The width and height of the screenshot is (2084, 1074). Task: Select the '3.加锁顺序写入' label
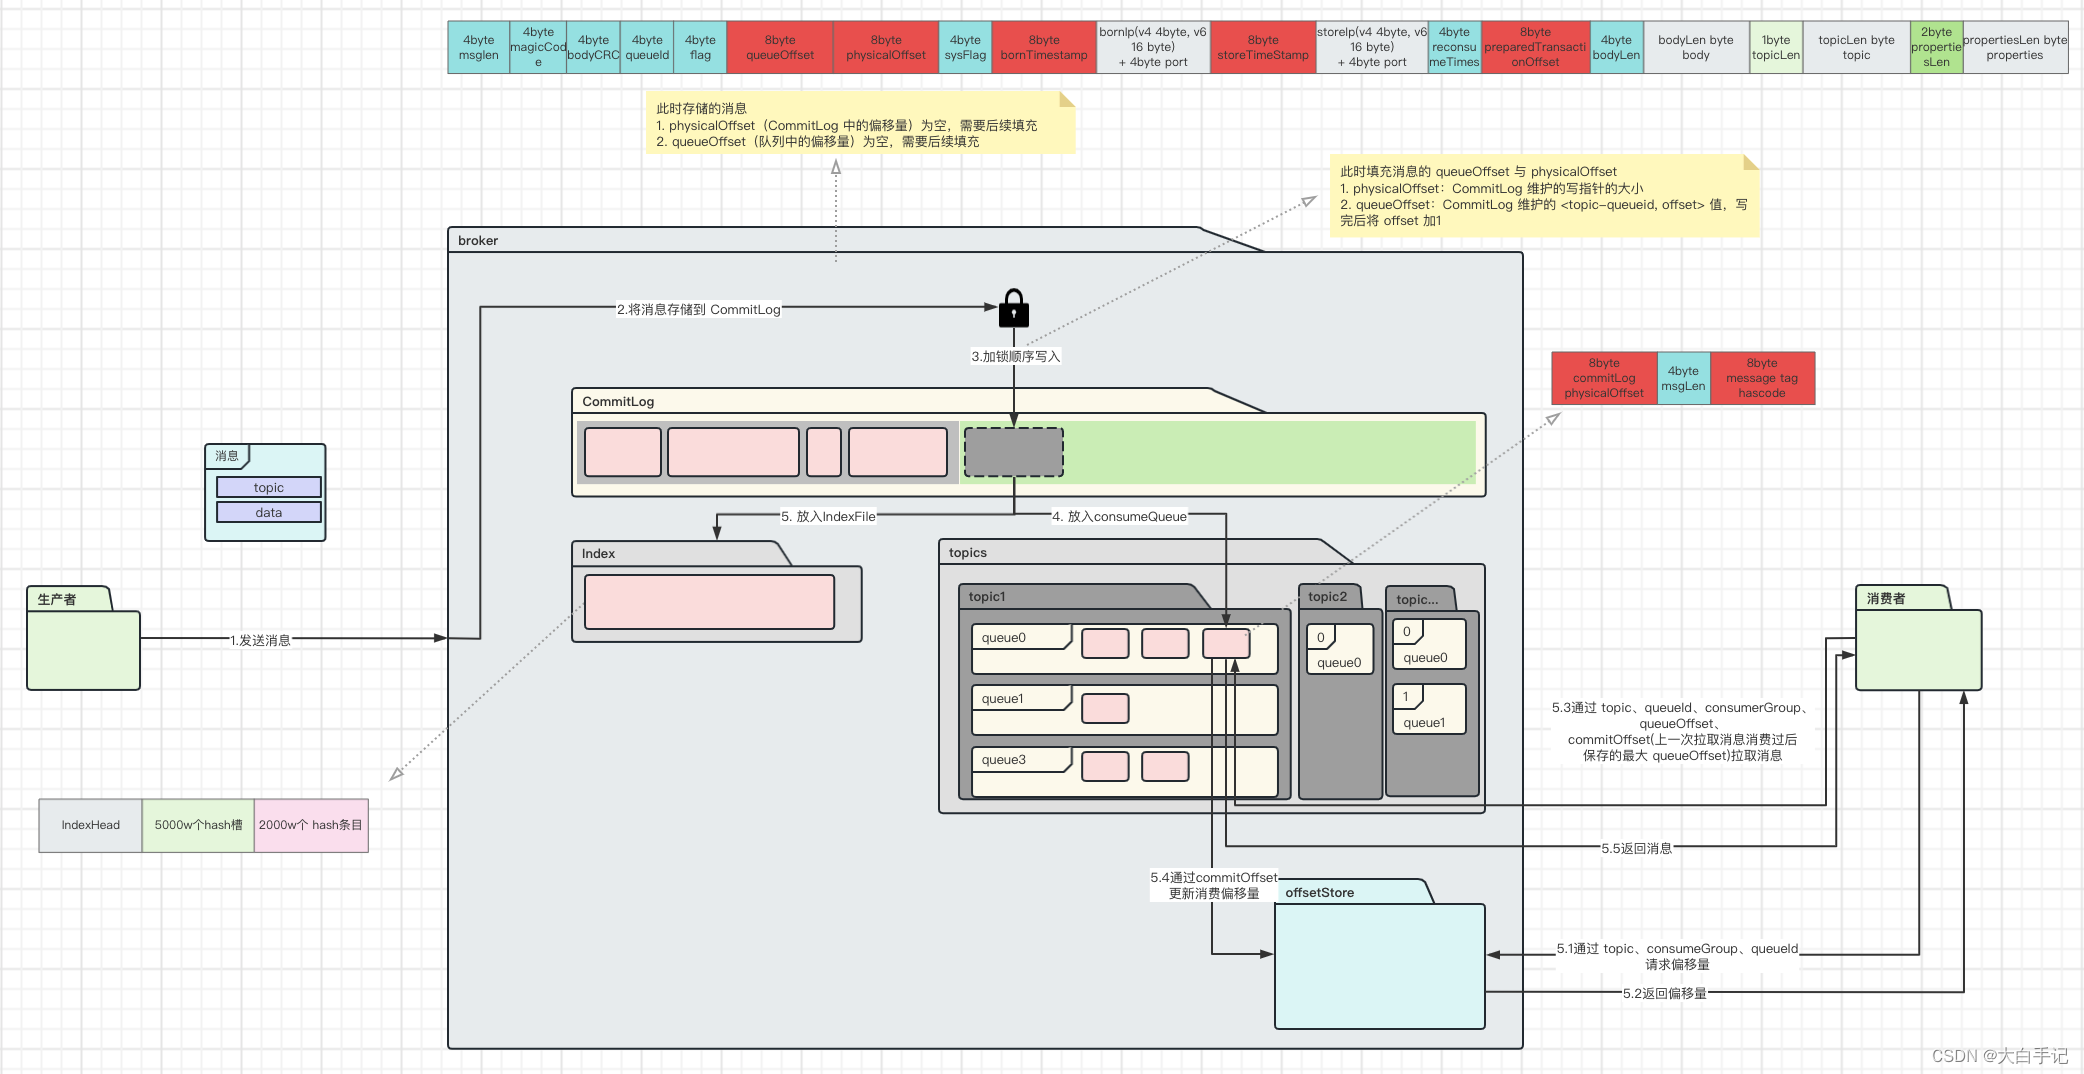point(1015,356)
